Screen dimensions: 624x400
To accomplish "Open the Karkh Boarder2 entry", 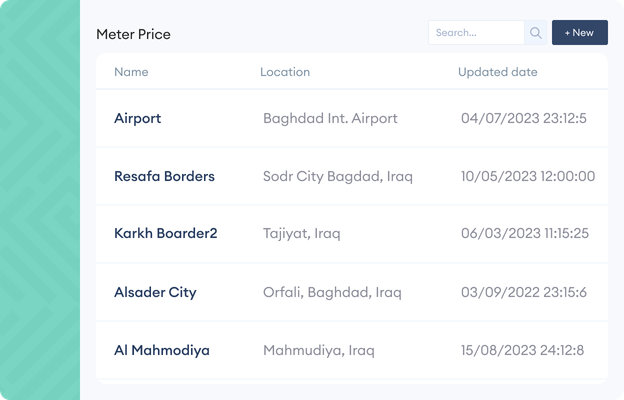I will (166, 233).
